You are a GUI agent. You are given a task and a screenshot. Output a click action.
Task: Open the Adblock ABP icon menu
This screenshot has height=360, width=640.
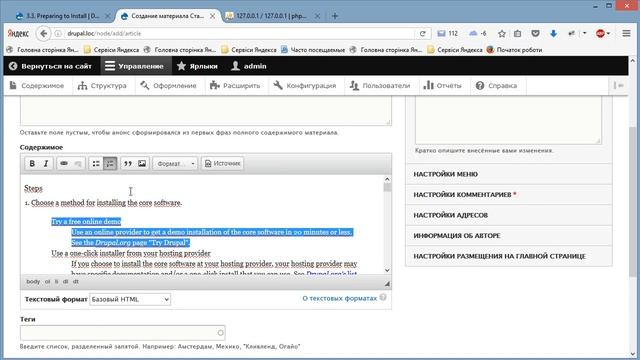pos(602,33)
